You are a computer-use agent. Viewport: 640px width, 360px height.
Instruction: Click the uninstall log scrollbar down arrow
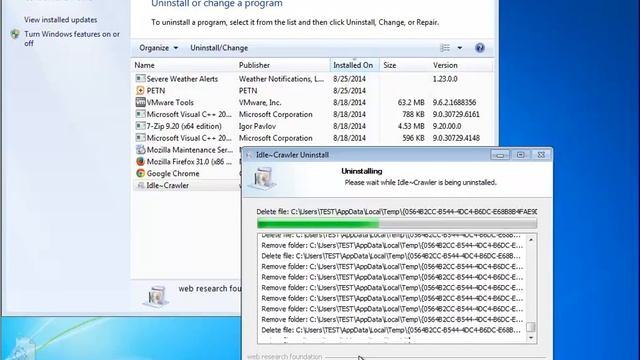pyautogui.click(x=531, y=338)
